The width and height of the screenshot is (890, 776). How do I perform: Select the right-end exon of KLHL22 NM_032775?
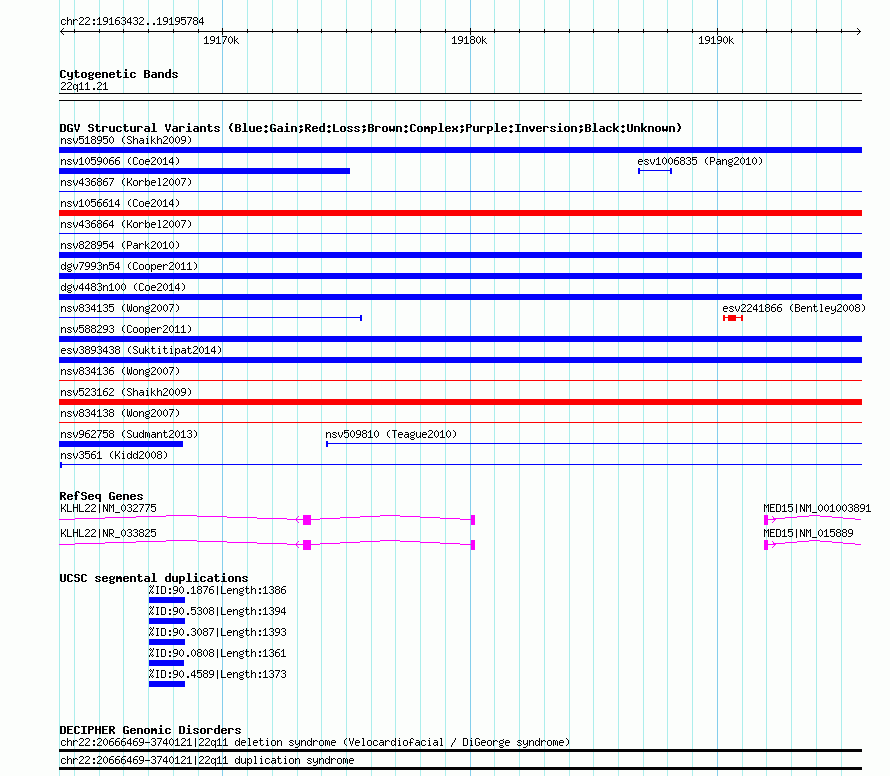click(473, 519)
